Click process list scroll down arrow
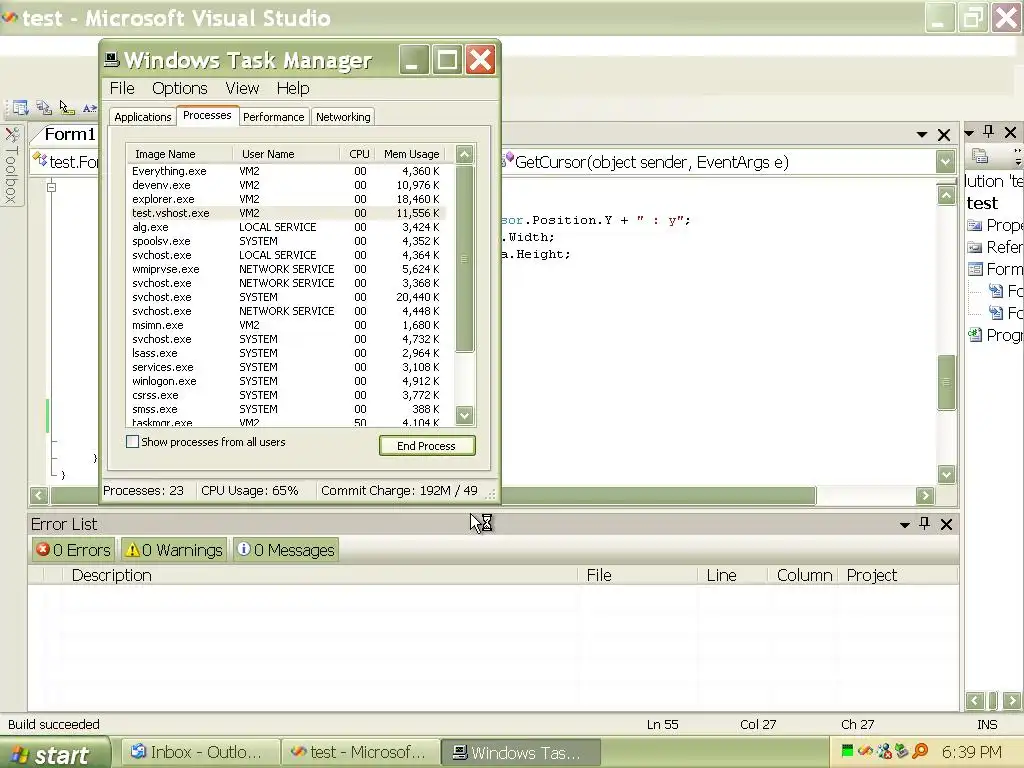 coord(464,415)
